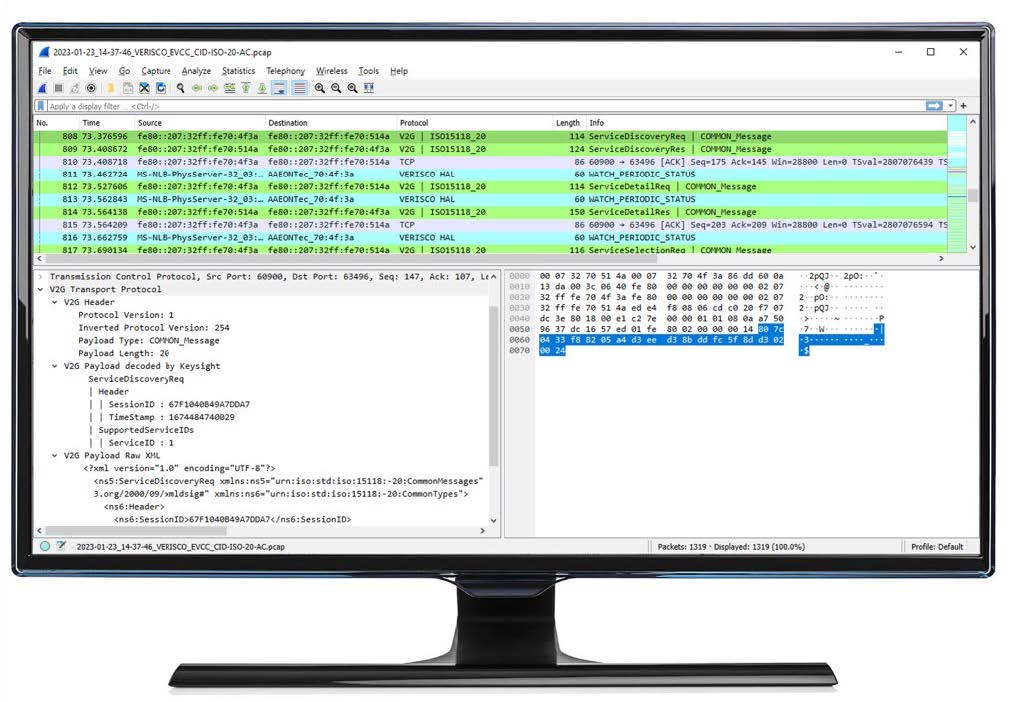
Task: Toggle packet colorization button
Action: click(x=299, y=88)
